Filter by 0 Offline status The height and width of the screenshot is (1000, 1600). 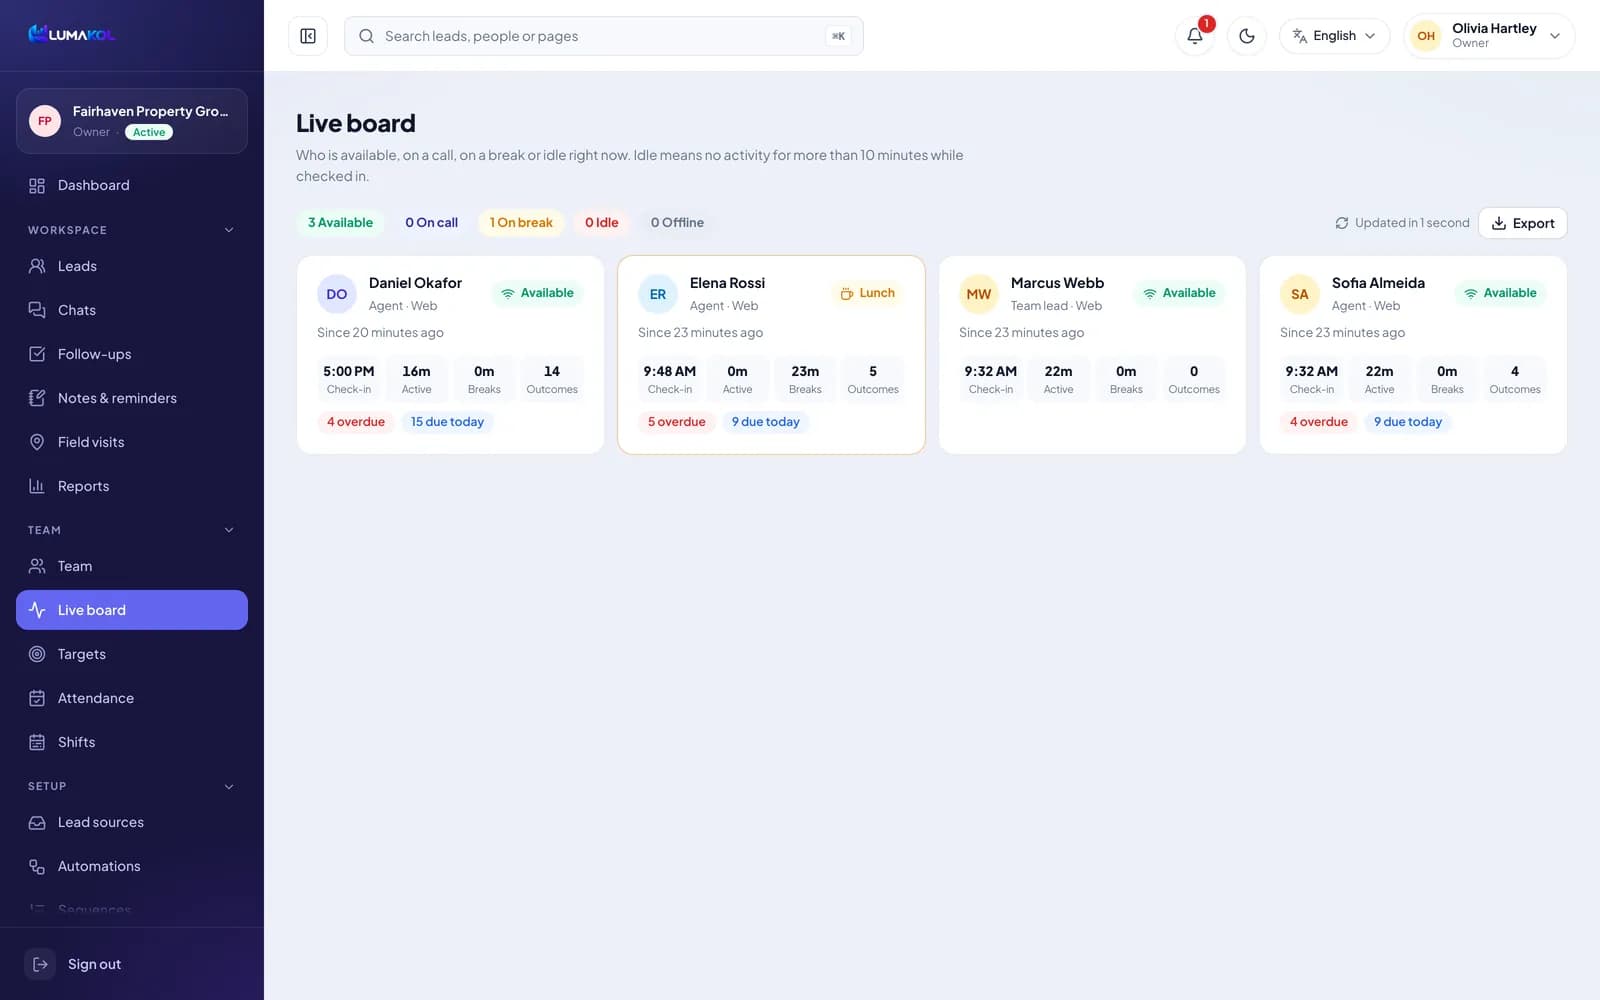[677, 223]
